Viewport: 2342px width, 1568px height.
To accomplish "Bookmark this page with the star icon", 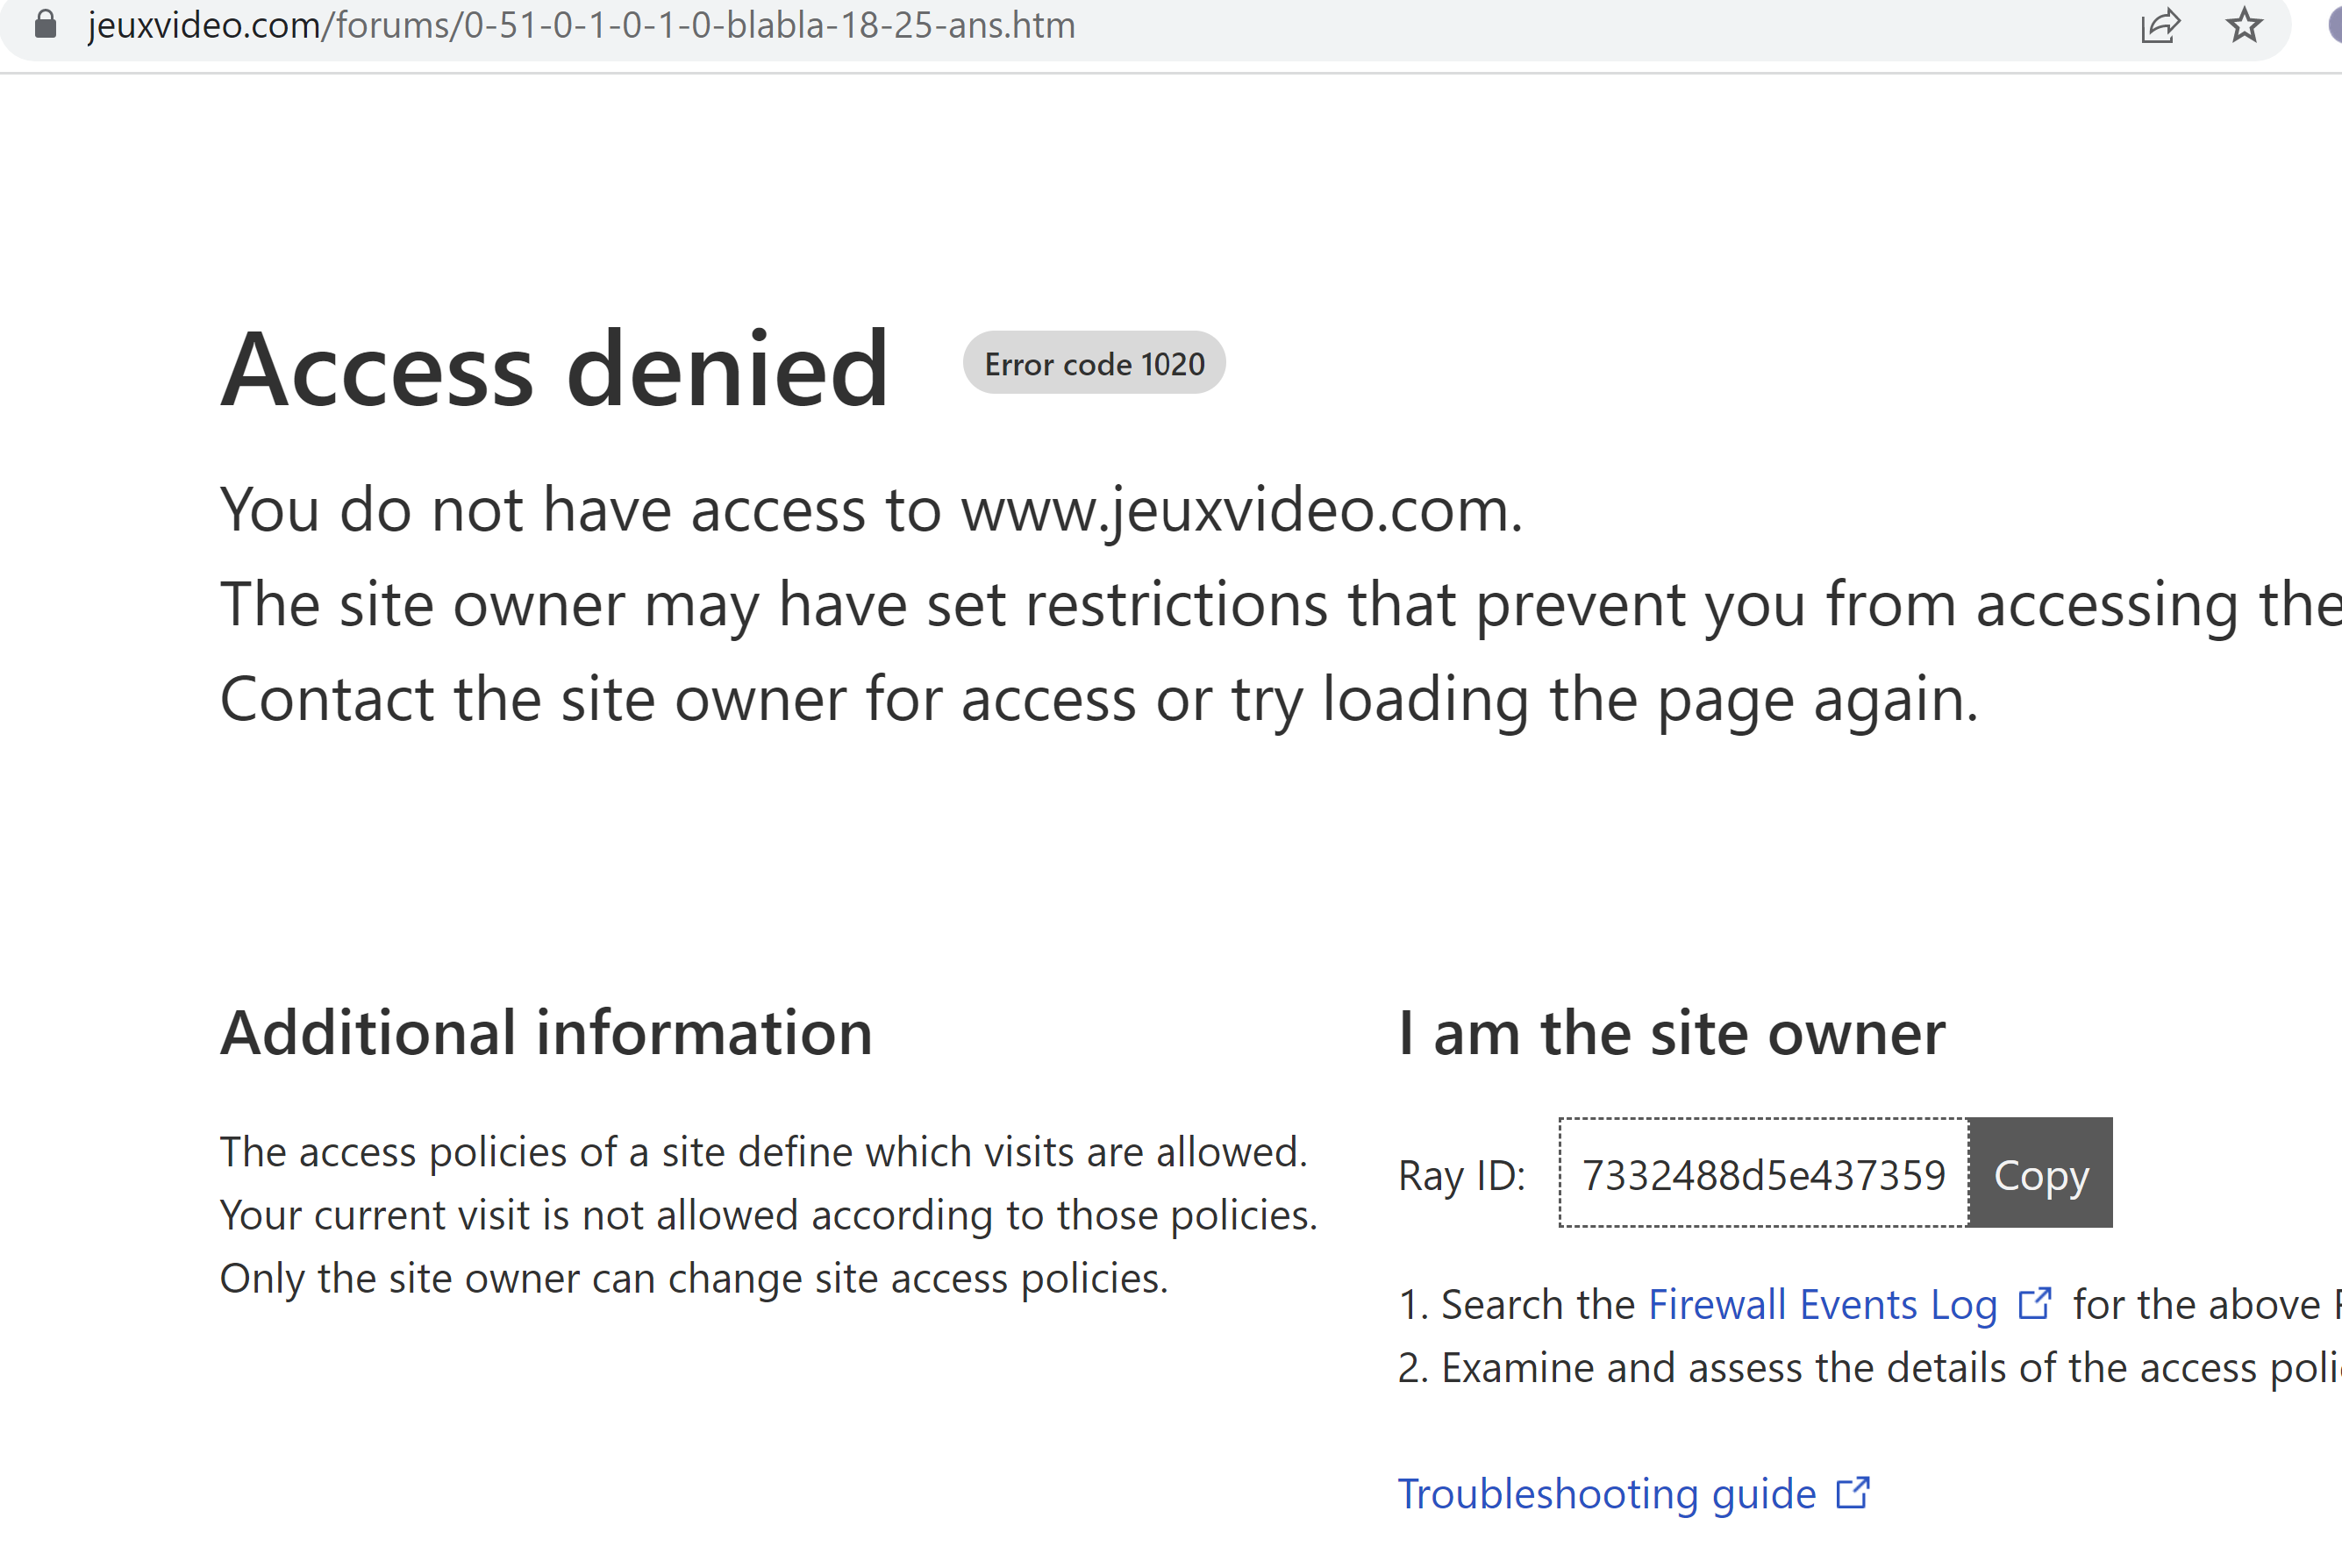I will (x=2244, y=25).
